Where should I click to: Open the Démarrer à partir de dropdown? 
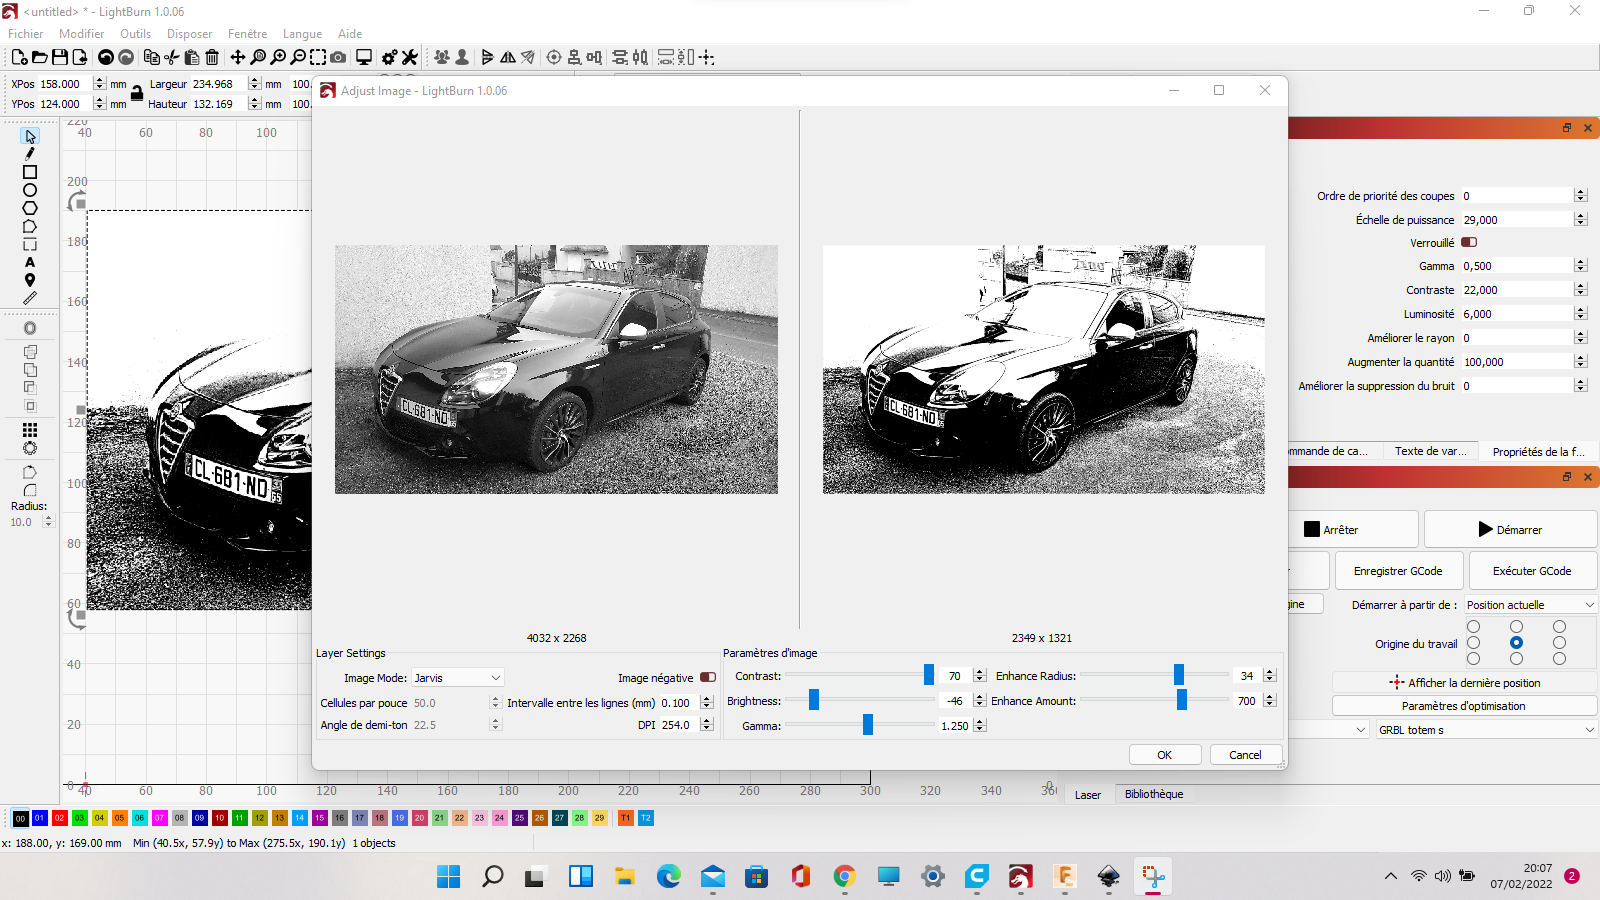coord(1531,604)
